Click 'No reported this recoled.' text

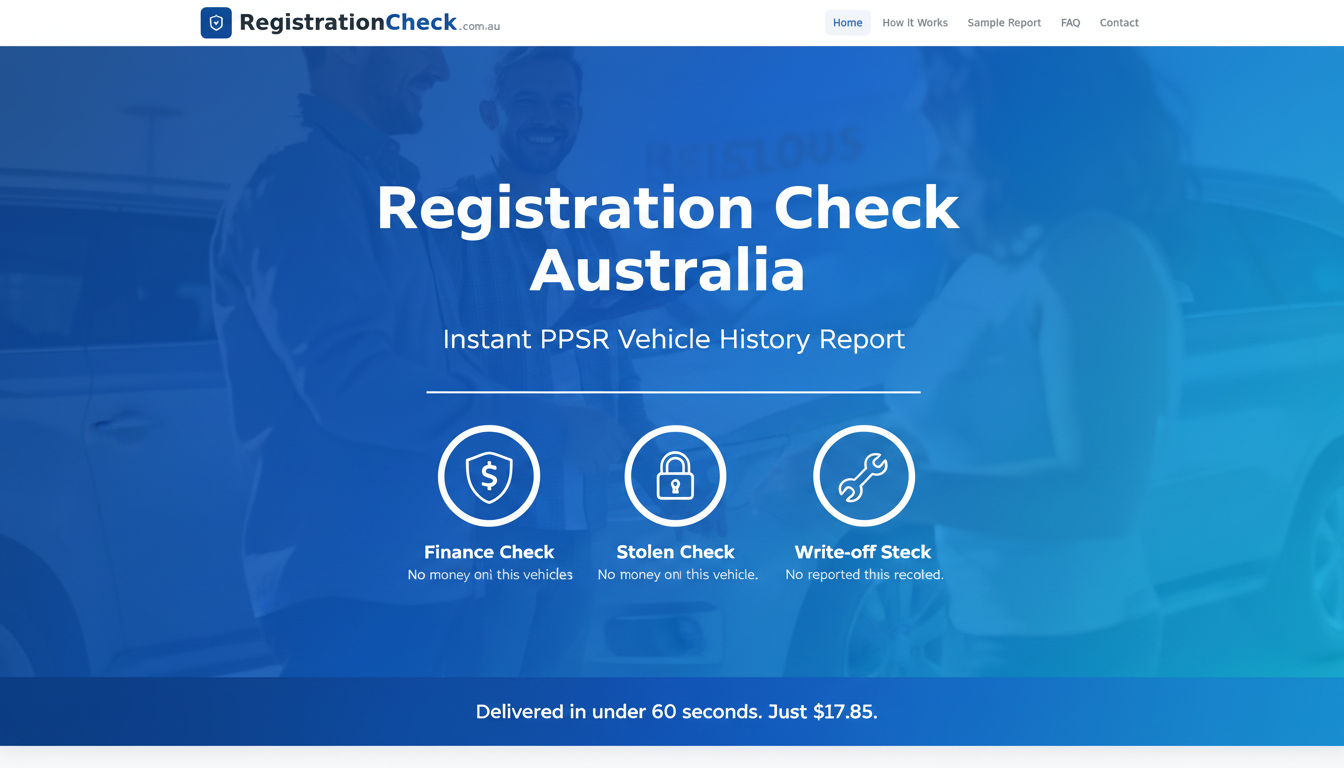click(864, 575)
